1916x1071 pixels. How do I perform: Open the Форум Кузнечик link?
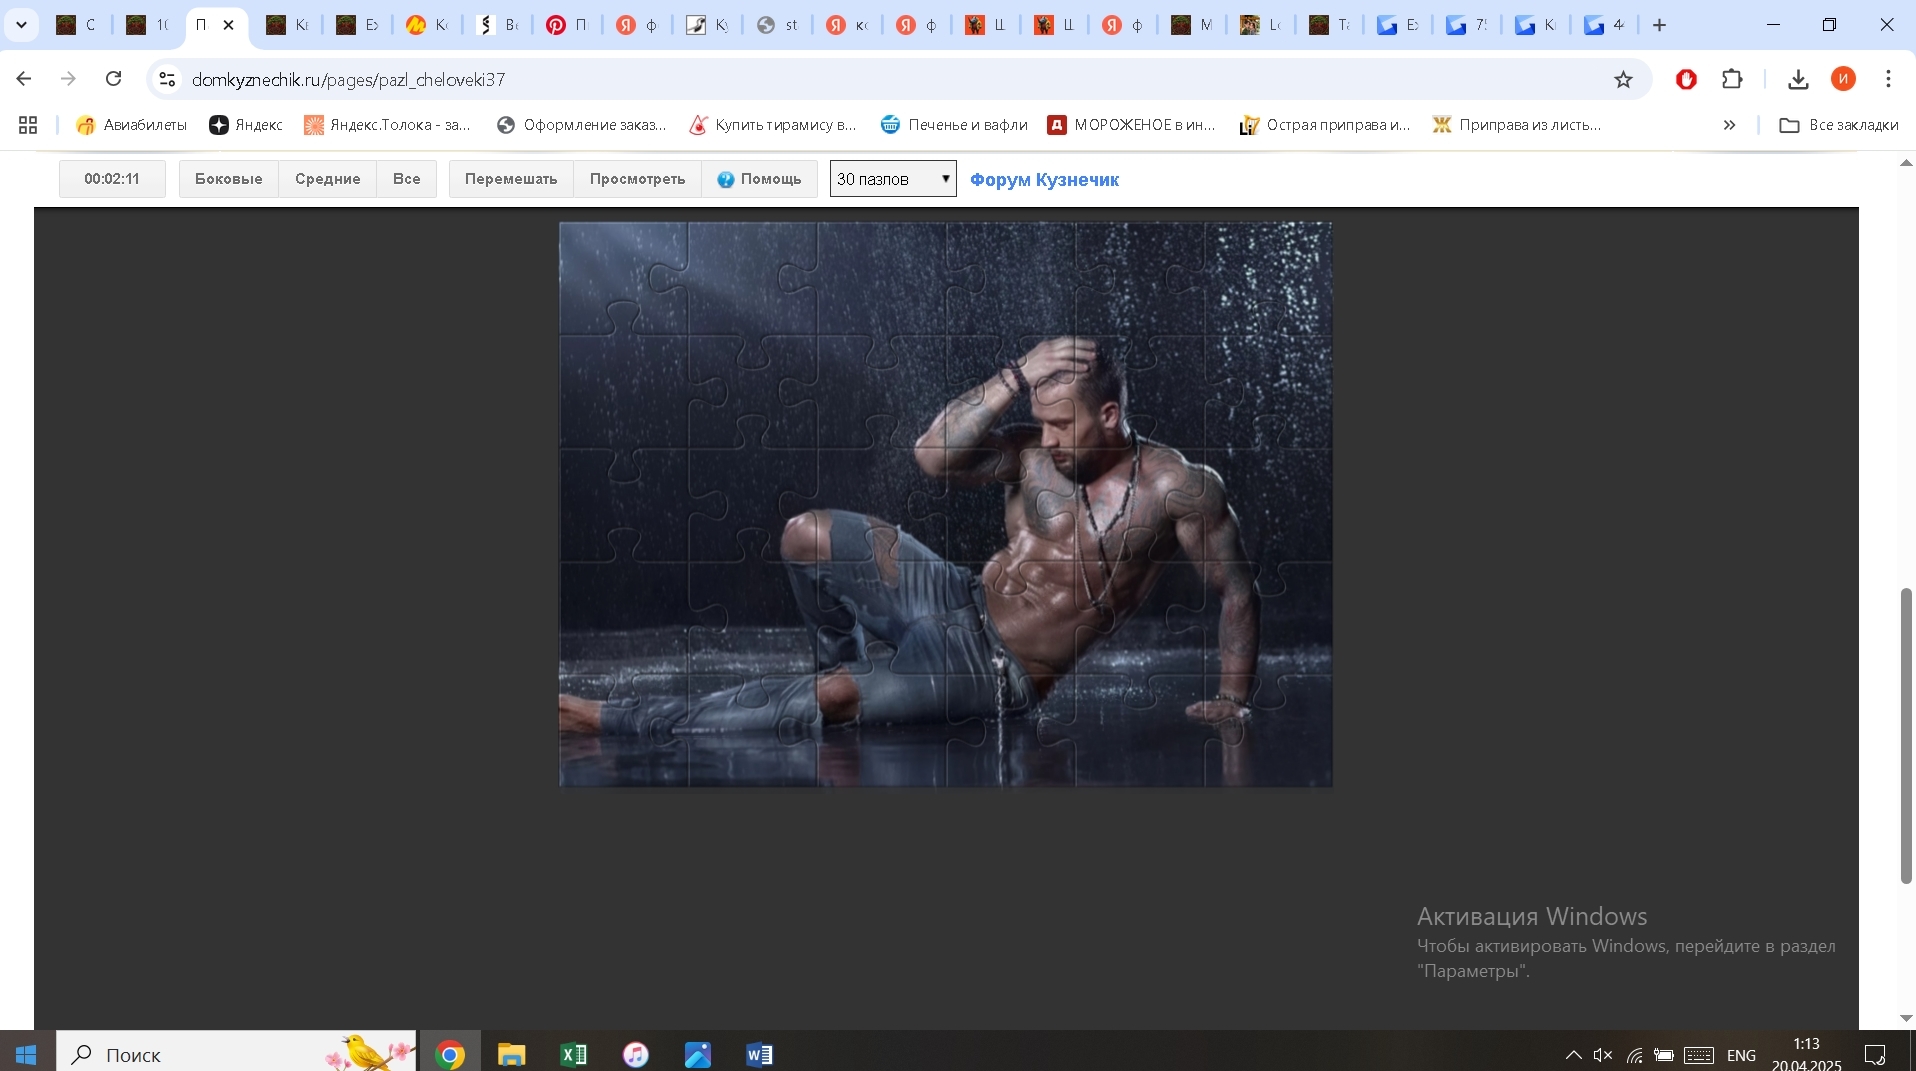pyautogui.click(x=1044, y=180)
